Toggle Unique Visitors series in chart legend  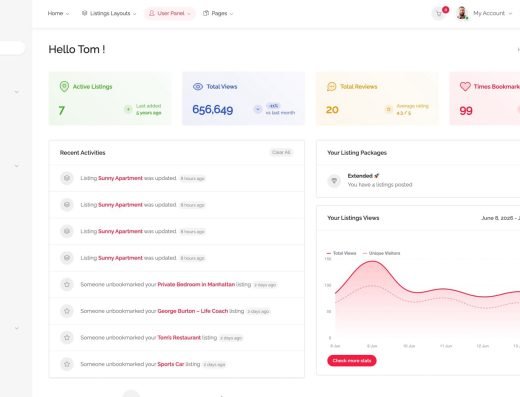381,253
